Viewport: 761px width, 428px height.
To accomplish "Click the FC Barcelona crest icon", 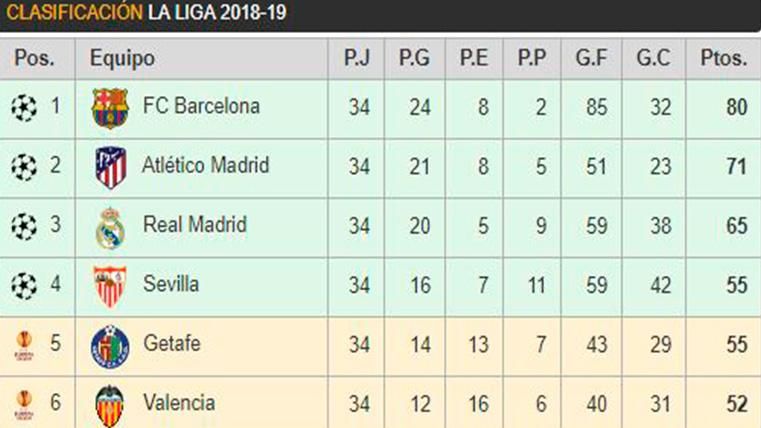I will click(110, 108).
